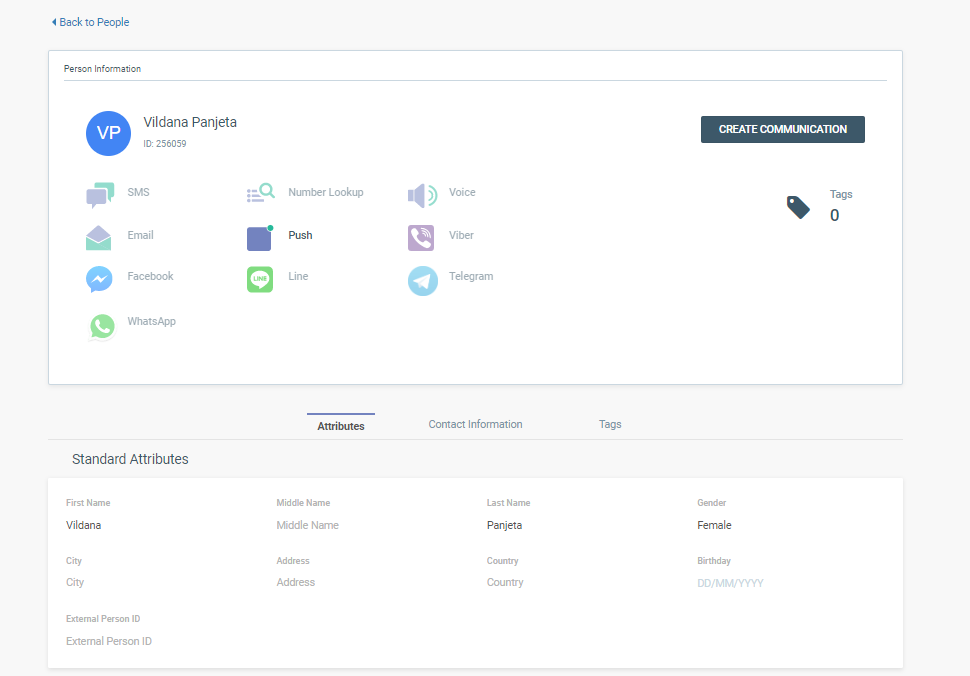Click the Push notification icon
970x676 pixels.
tap(259, 238)
